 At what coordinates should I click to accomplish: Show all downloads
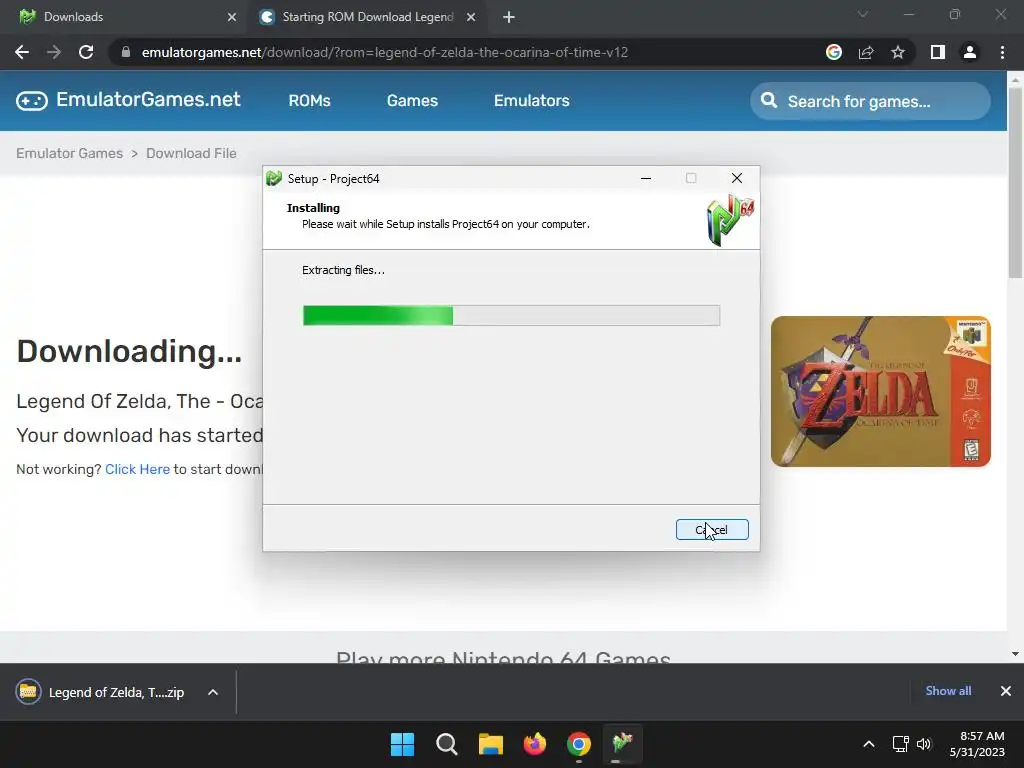pyautogui.click(x=948, y=691)
